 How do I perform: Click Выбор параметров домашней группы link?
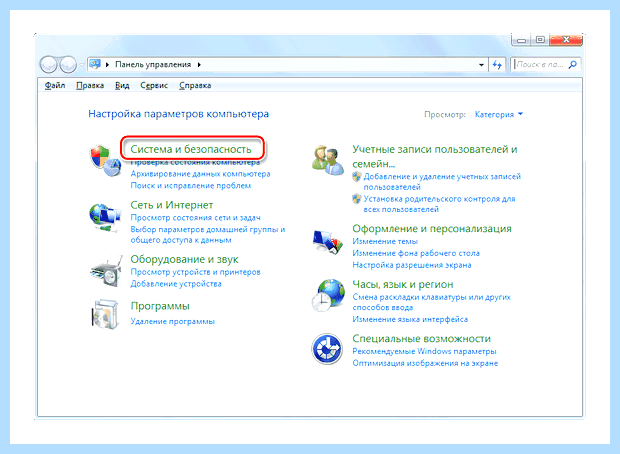(208, 235)
